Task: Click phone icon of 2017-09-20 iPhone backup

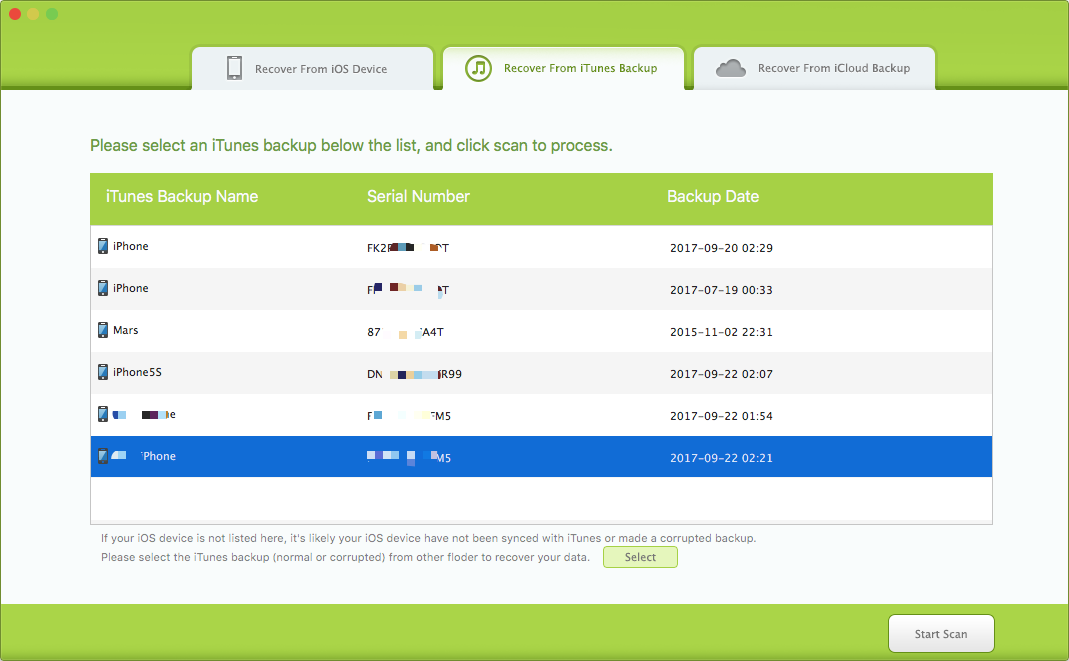Action: pyautogui.click(x=103, y=246)
